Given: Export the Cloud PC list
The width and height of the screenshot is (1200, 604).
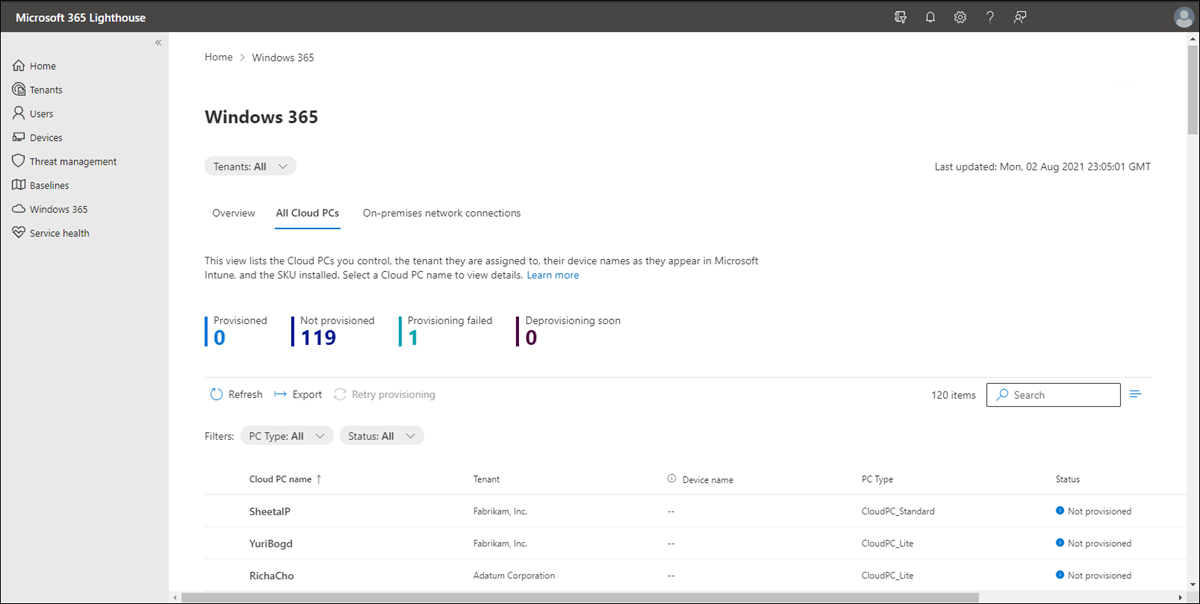Looking at the screenshot, I should pyautogui.click(x=298, y=395).
